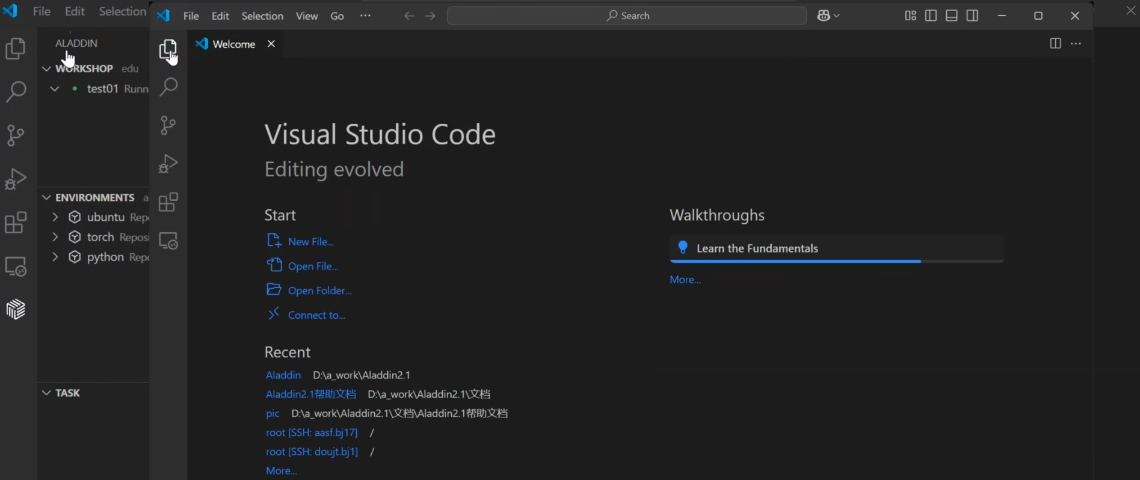Viewport: 1140px width, 480px height.
Task: Click the Search command center field
Action: 627,15
